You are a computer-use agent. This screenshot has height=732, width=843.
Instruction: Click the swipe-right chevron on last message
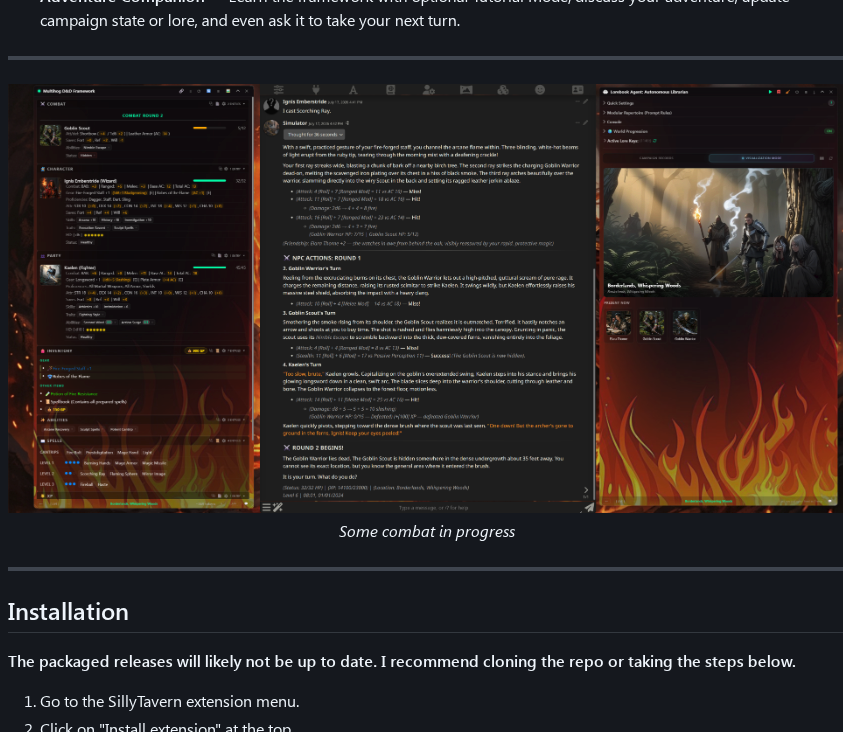click(585, 490)
